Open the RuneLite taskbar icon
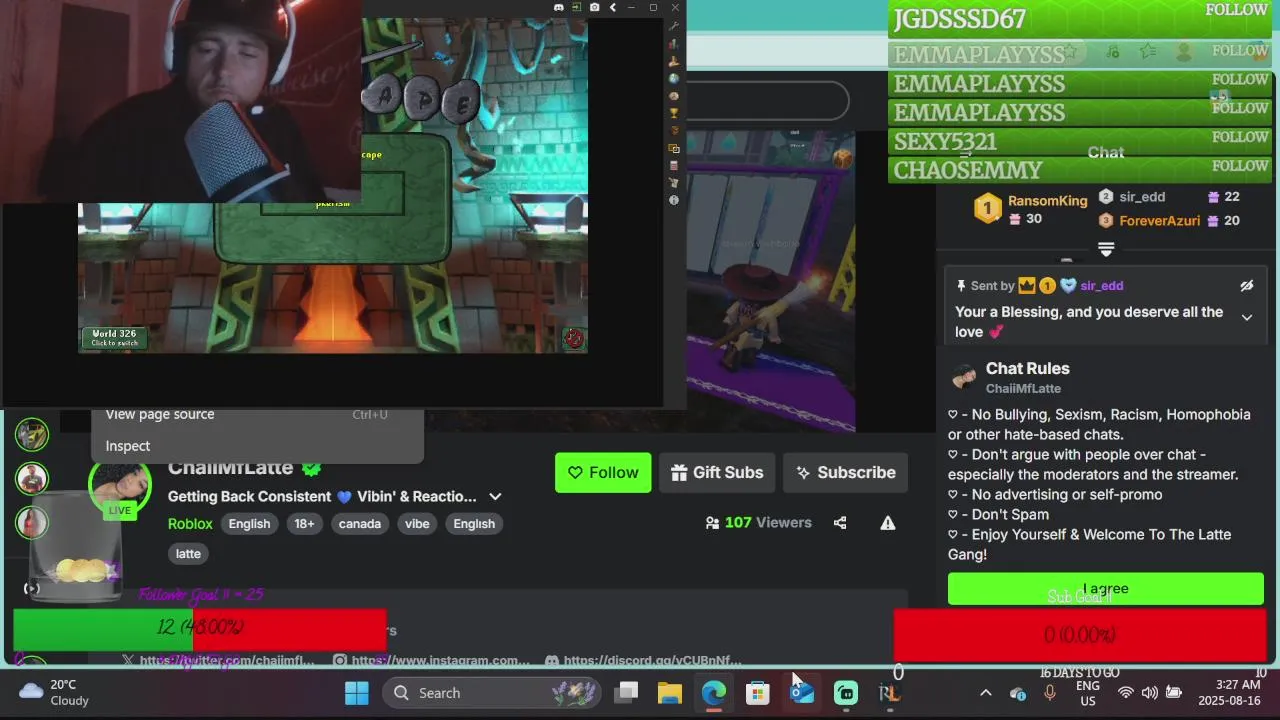 (x=889, y=693)
